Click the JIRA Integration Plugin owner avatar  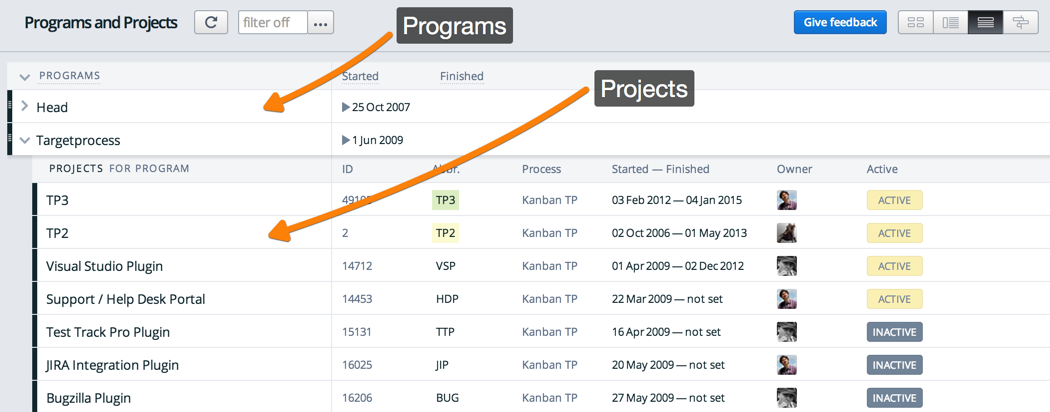coord(787,365)
